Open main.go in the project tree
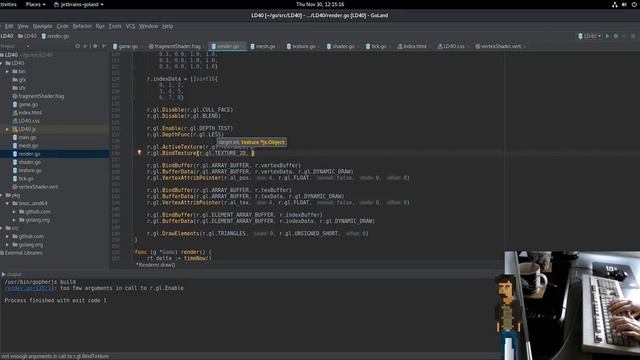This screenshot has width=640, height=360. (24, 138)
